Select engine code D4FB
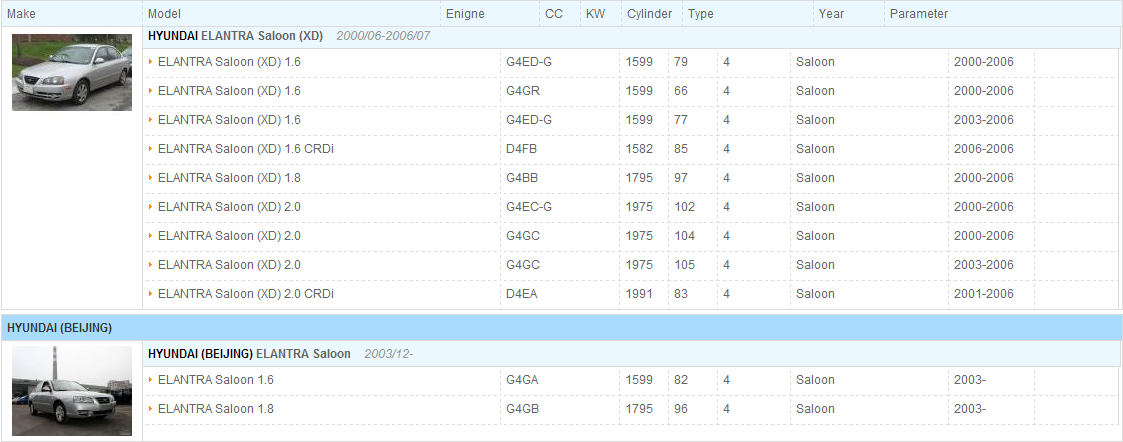The height and width of the screenshot is (442, 1123). coord(521,149)
